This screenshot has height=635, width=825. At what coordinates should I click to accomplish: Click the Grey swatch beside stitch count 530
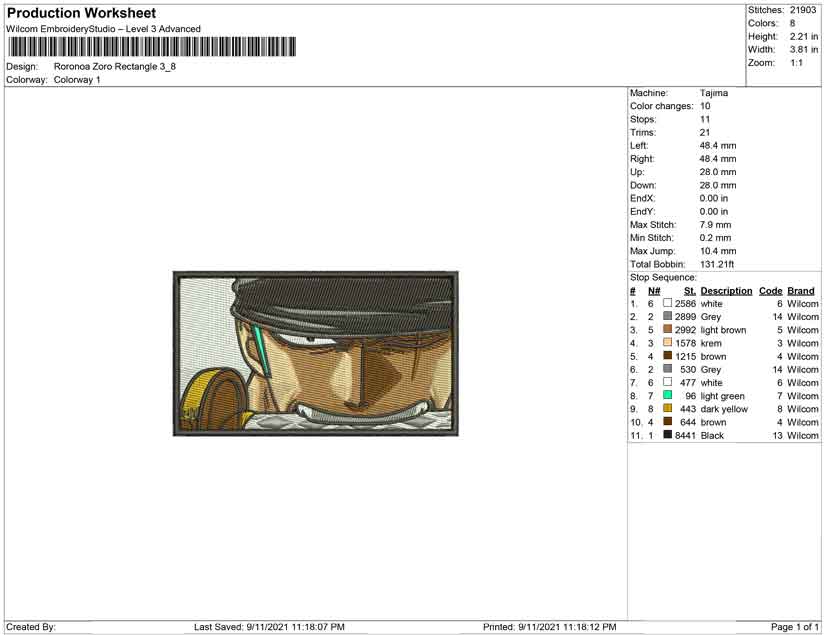[667, 369]
